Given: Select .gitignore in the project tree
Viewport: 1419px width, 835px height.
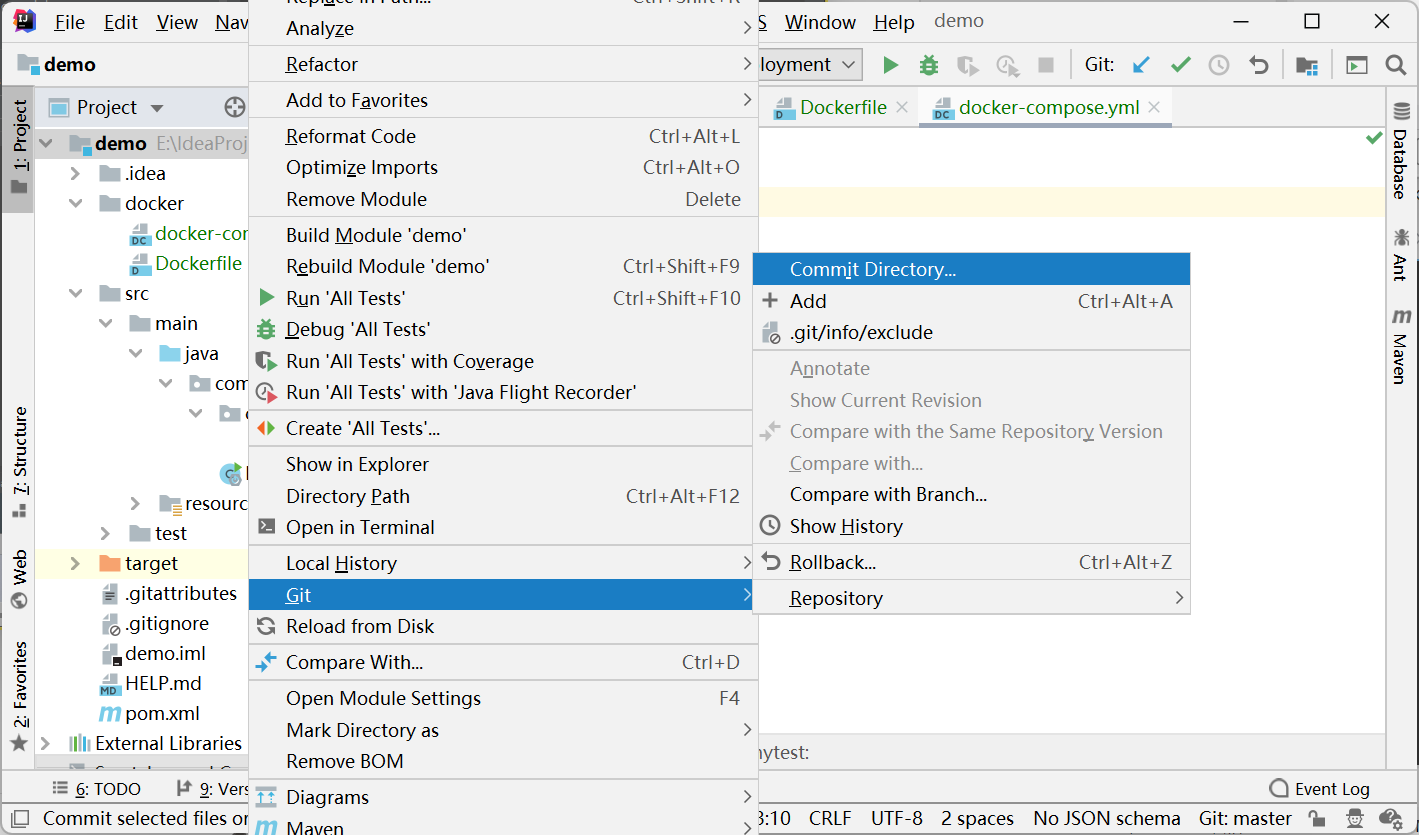Looking at the screenshot, I should (156, 623).
